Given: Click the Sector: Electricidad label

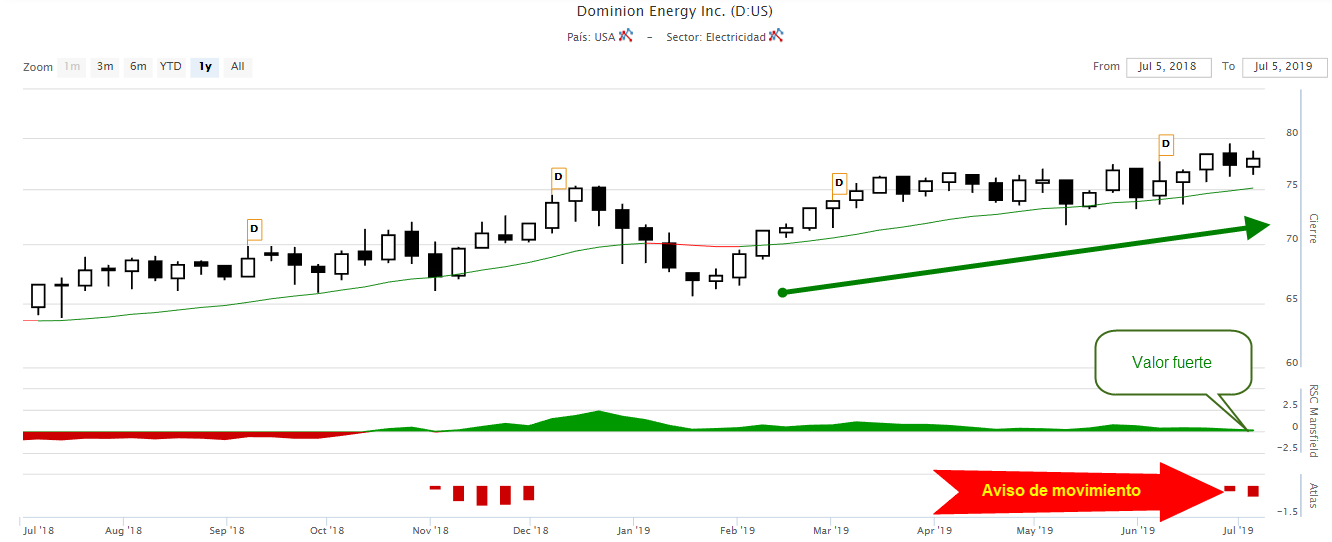Looking at the screenshot, I should point(716,37).
